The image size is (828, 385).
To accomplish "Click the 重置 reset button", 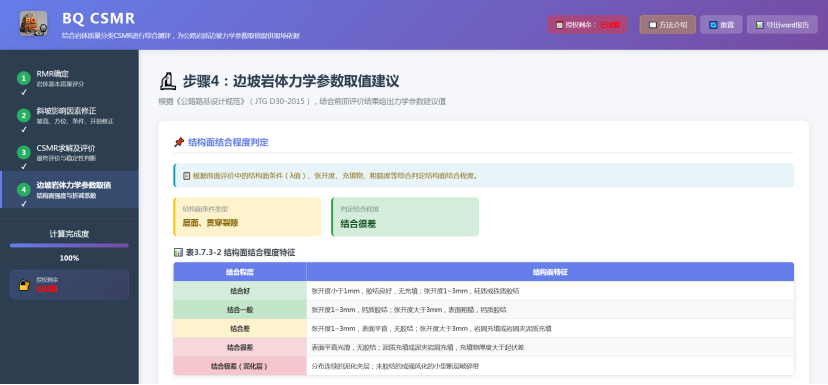I will (x=721, y=24).
